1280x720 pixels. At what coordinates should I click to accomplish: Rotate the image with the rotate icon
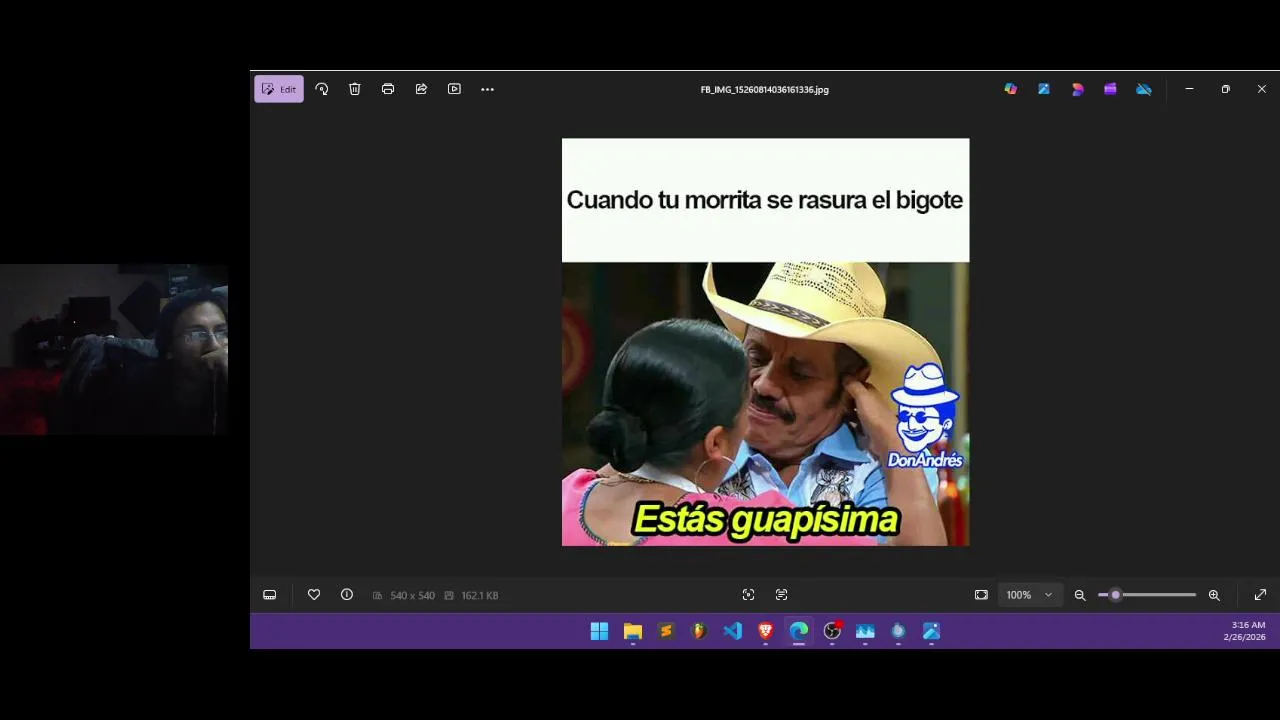pos(322,89)
